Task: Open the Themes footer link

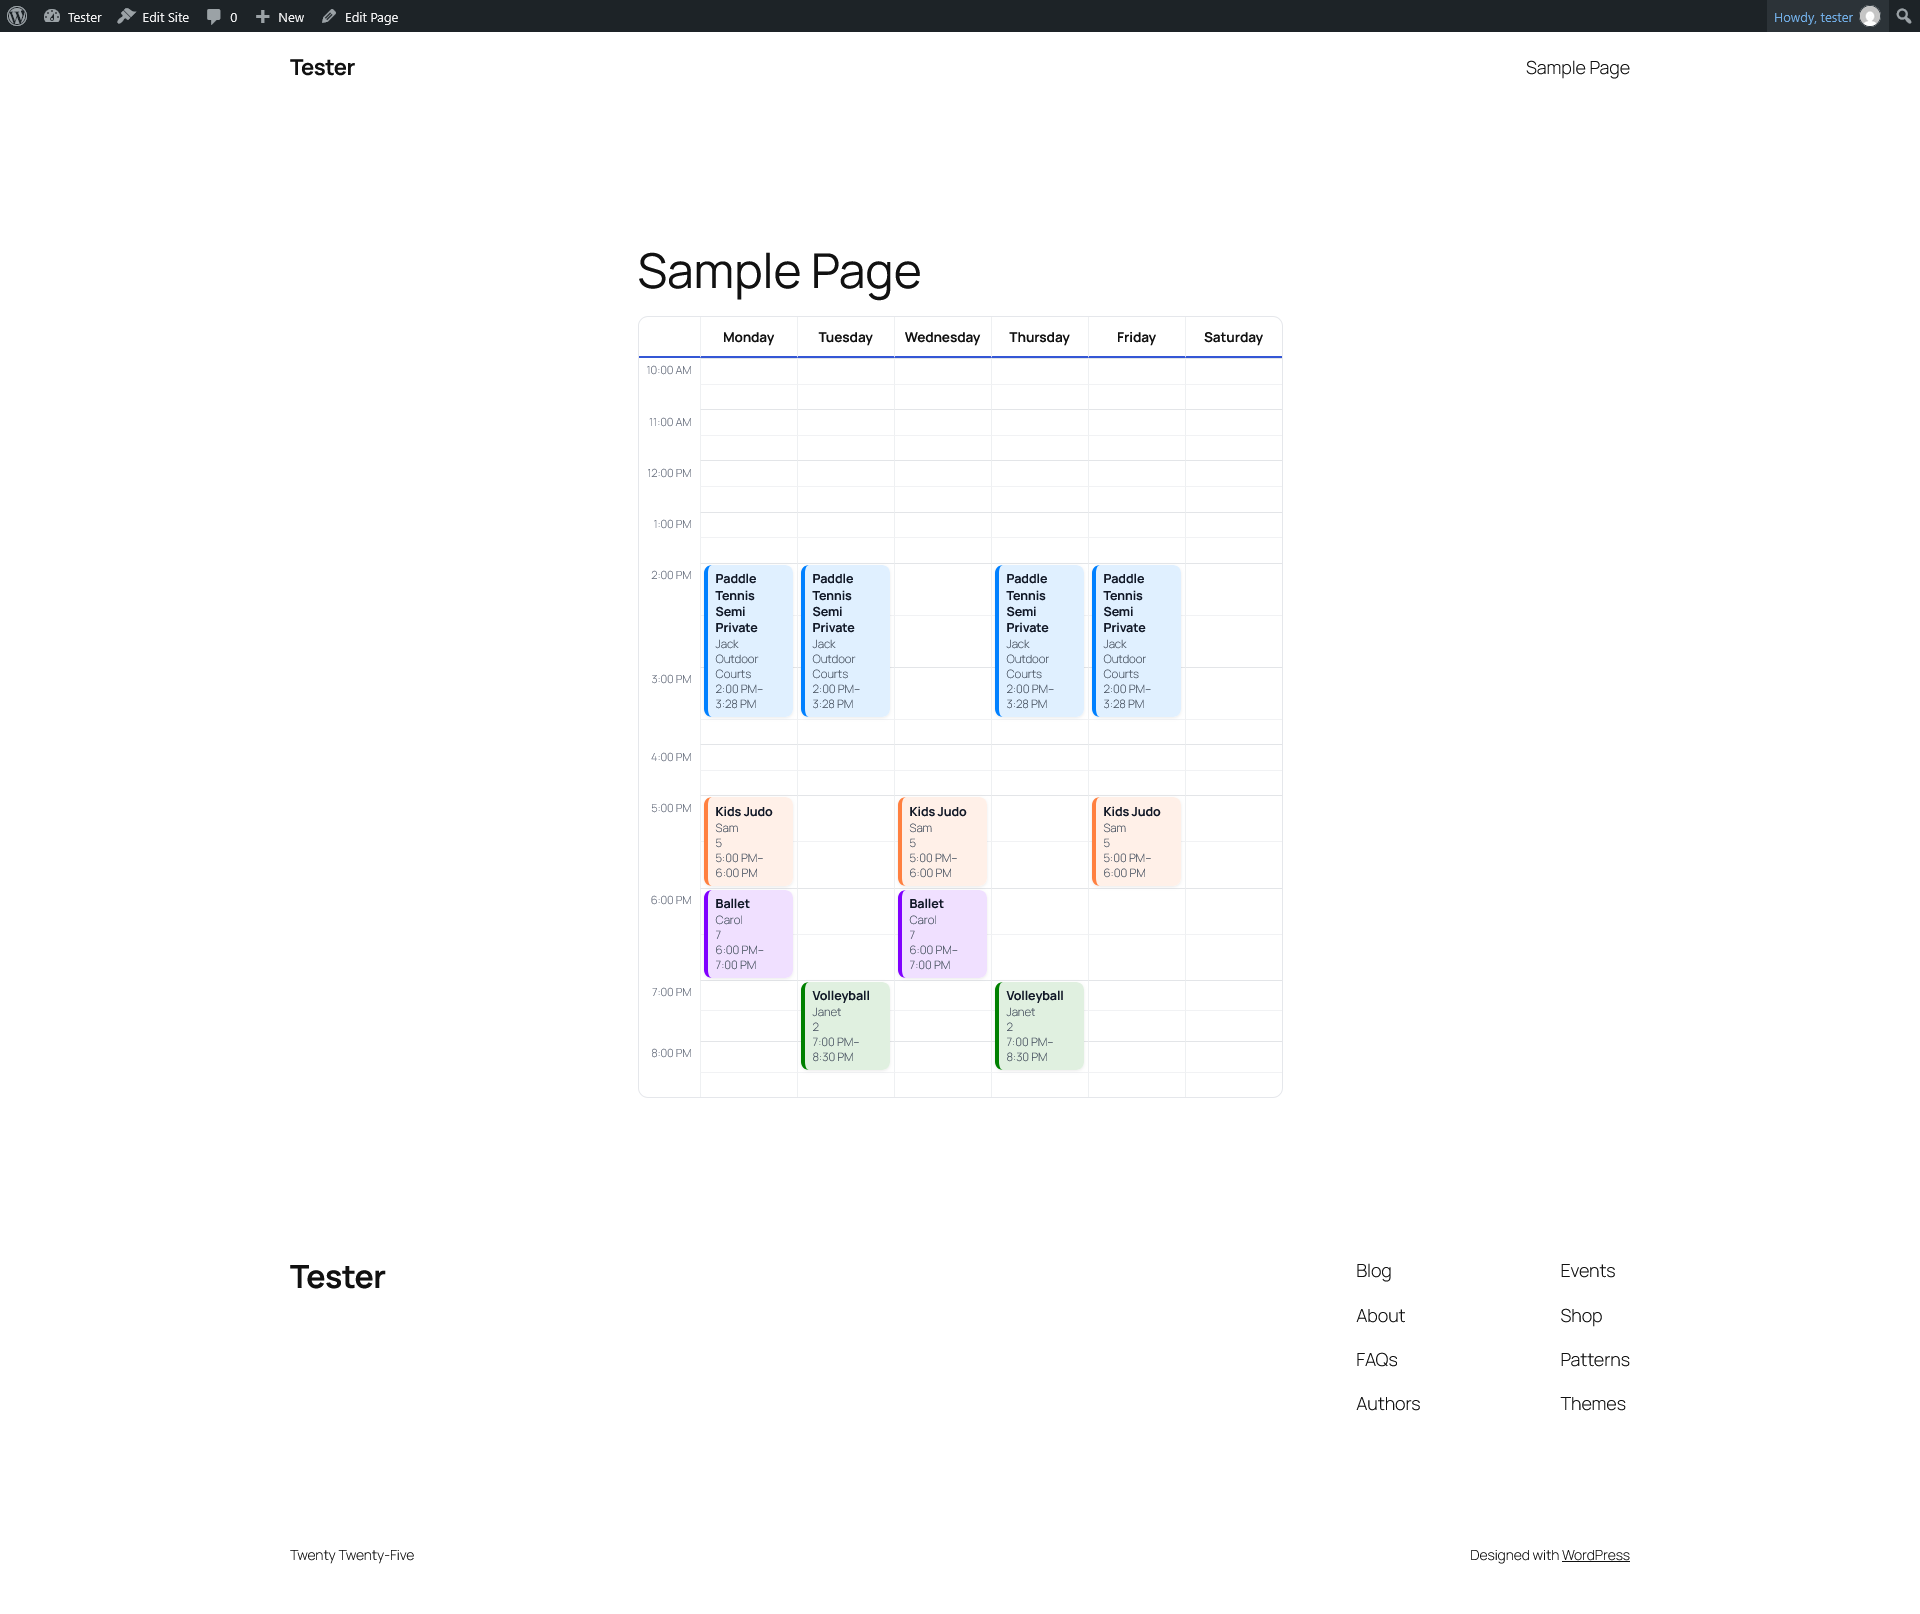Action: 1592,1404
